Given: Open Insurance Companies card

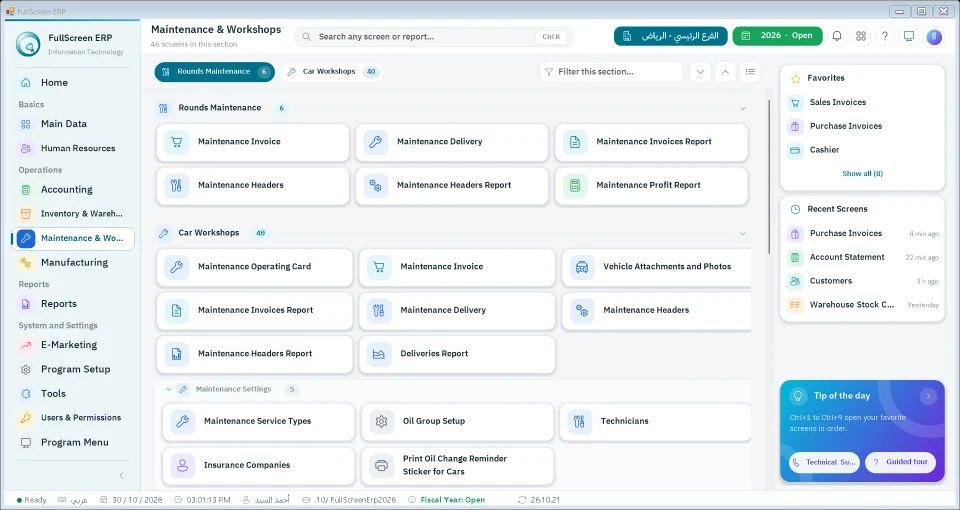Looking at the screenshot, I should pyautogui.click(x=258, y=465).
